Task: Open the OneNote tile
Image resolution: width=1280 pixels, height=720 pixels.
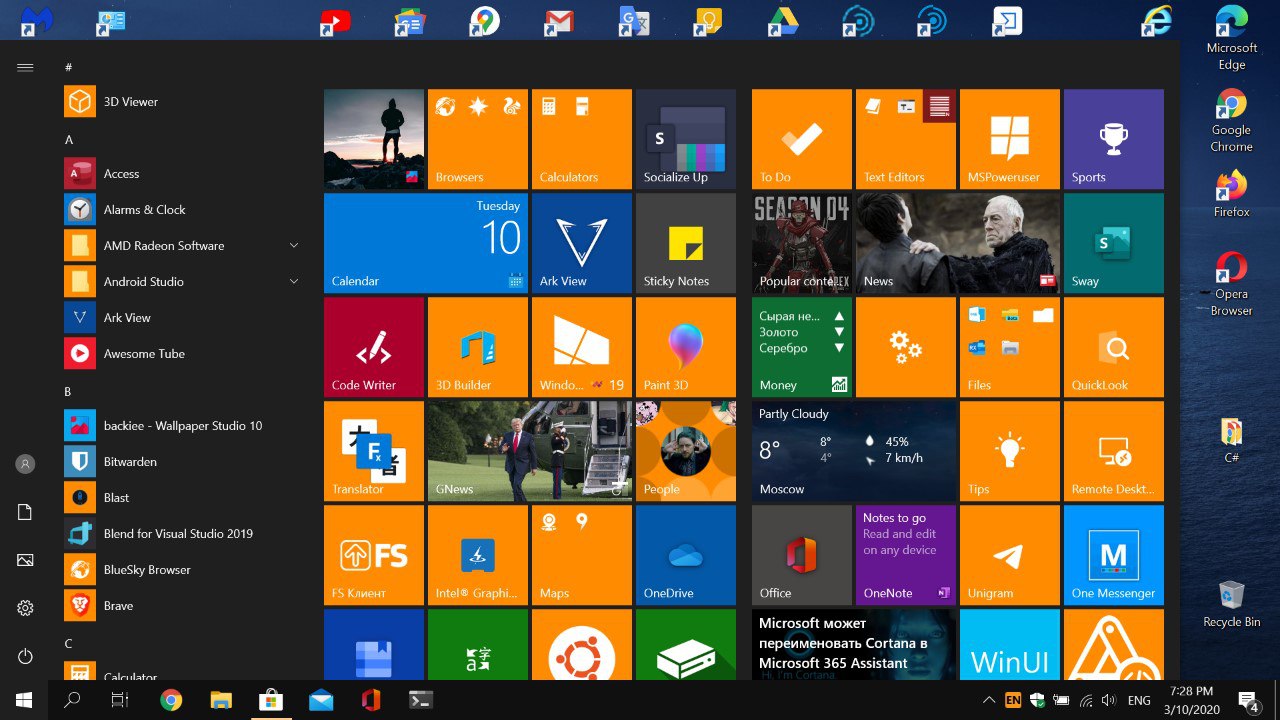Action: coord(906,555)
